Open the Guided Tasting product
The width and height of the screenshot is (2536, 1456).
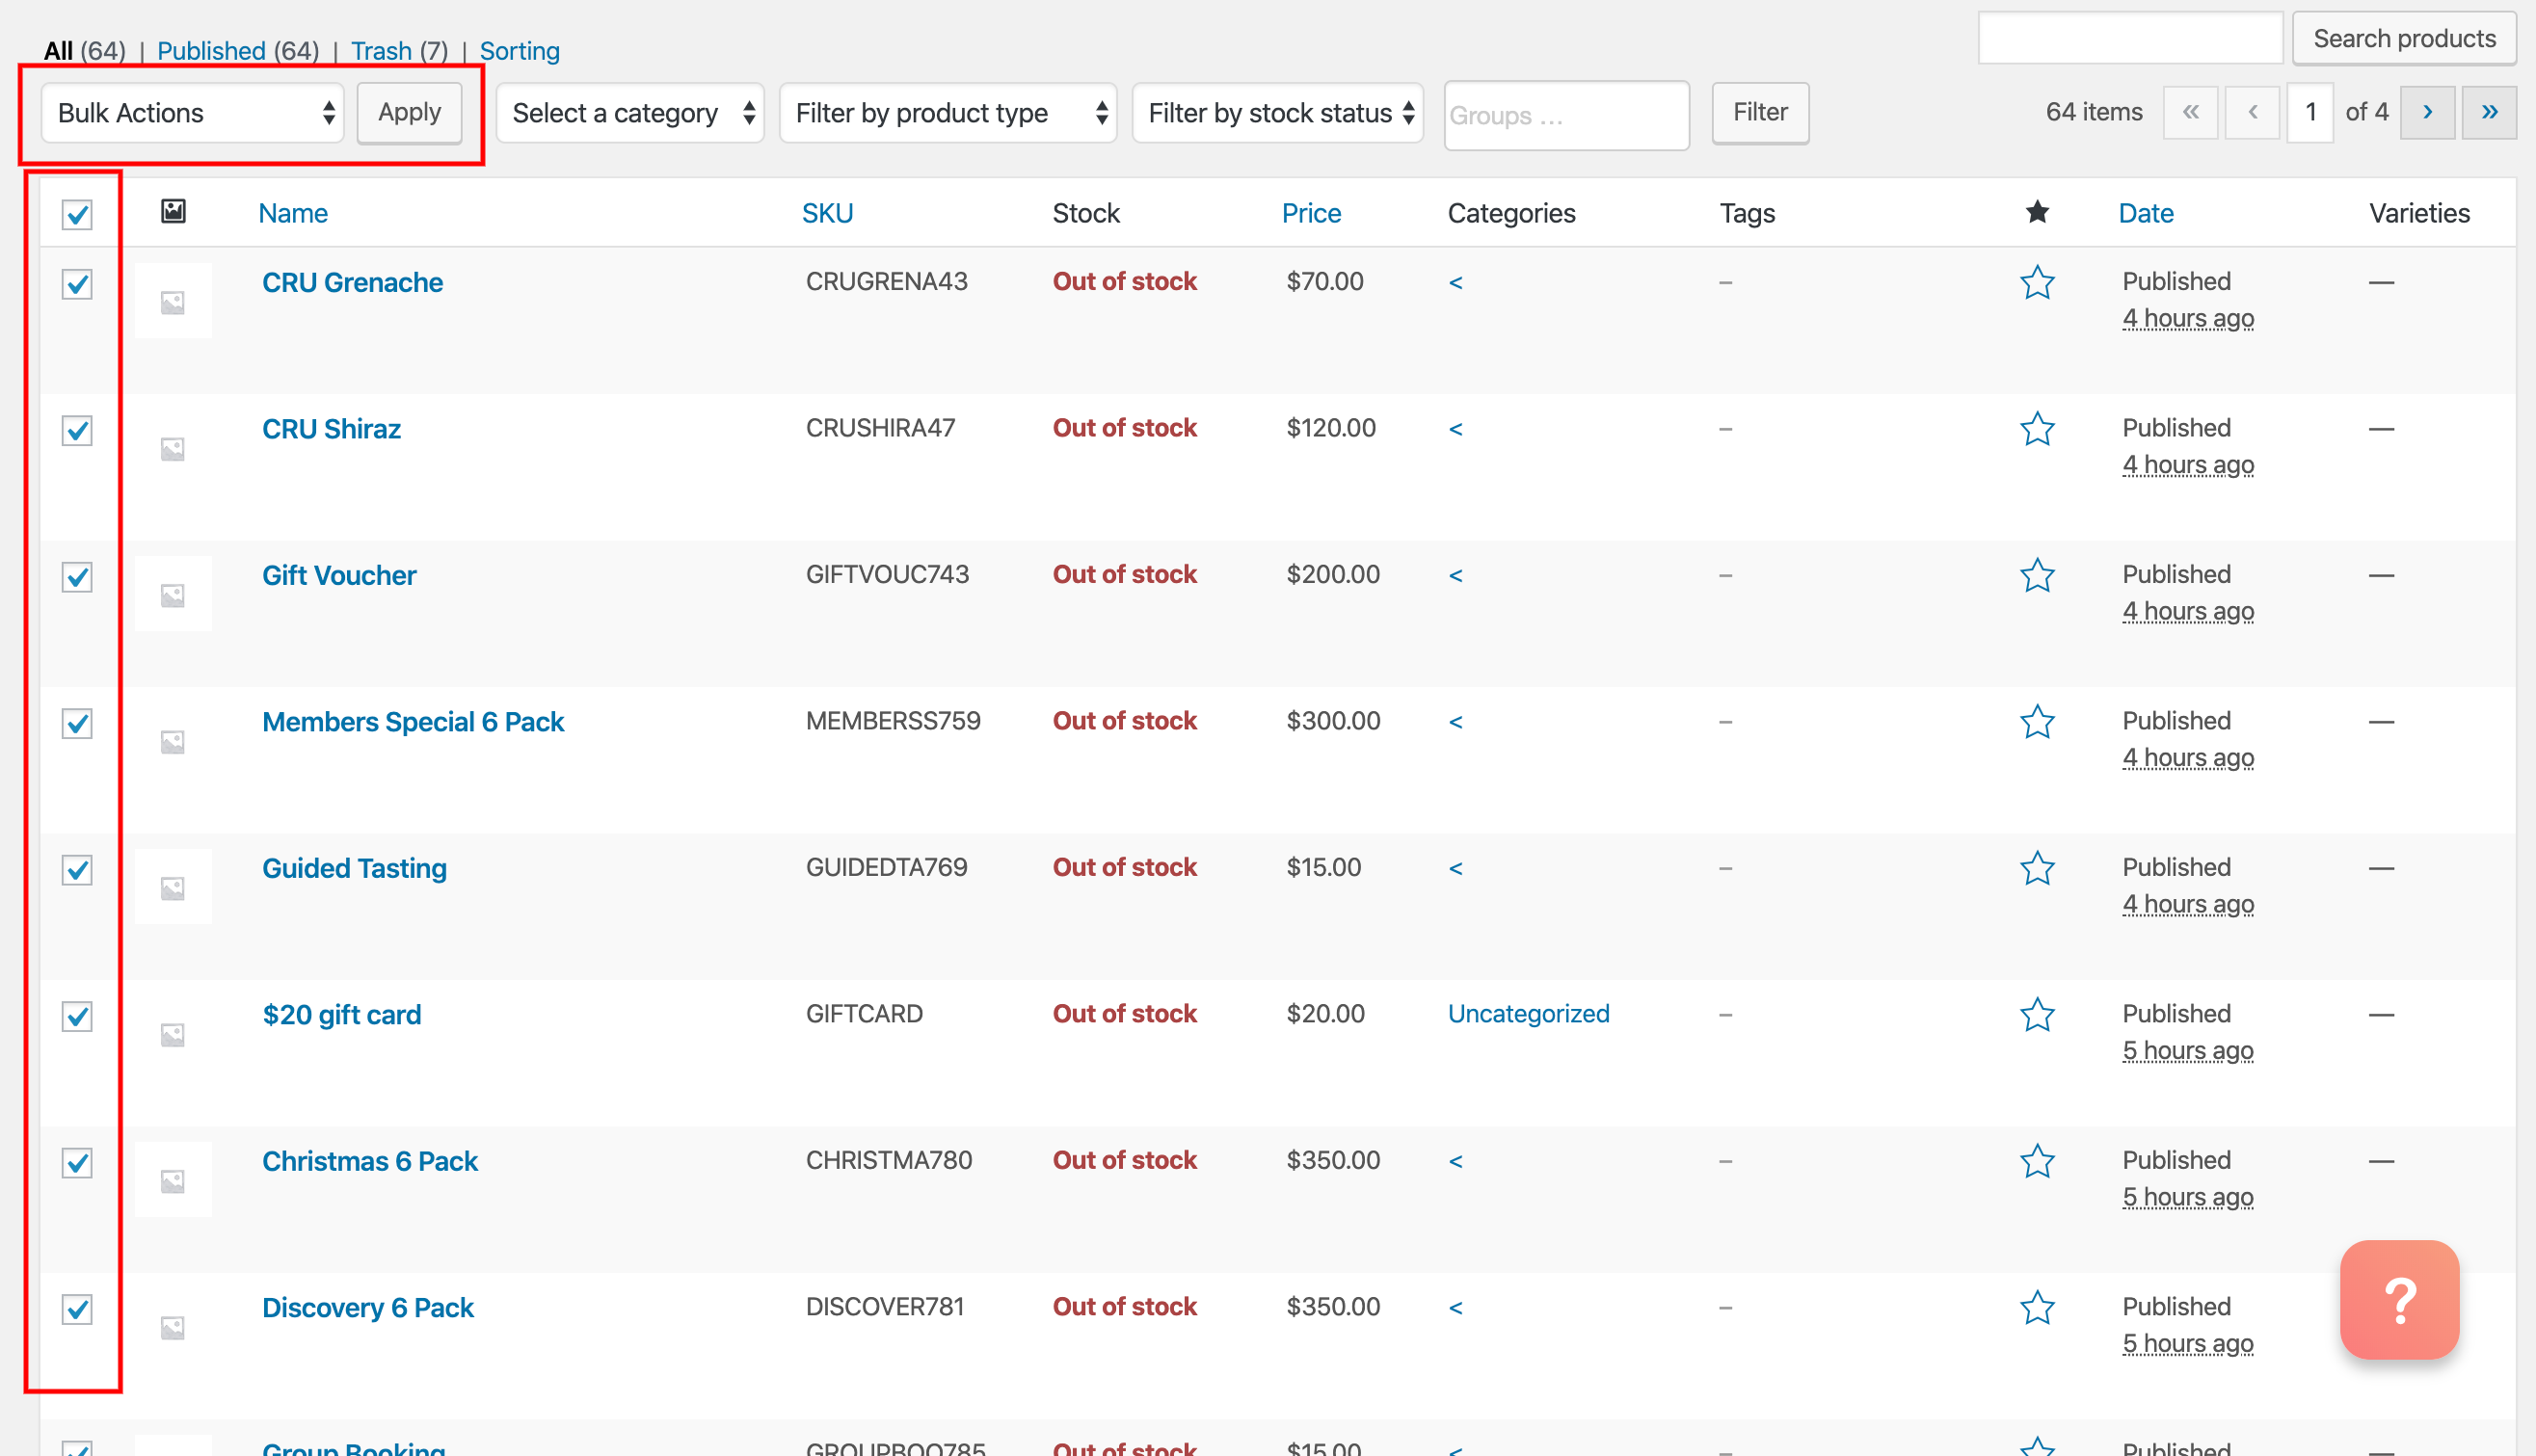pyautogui.click(x=354, y=869)
